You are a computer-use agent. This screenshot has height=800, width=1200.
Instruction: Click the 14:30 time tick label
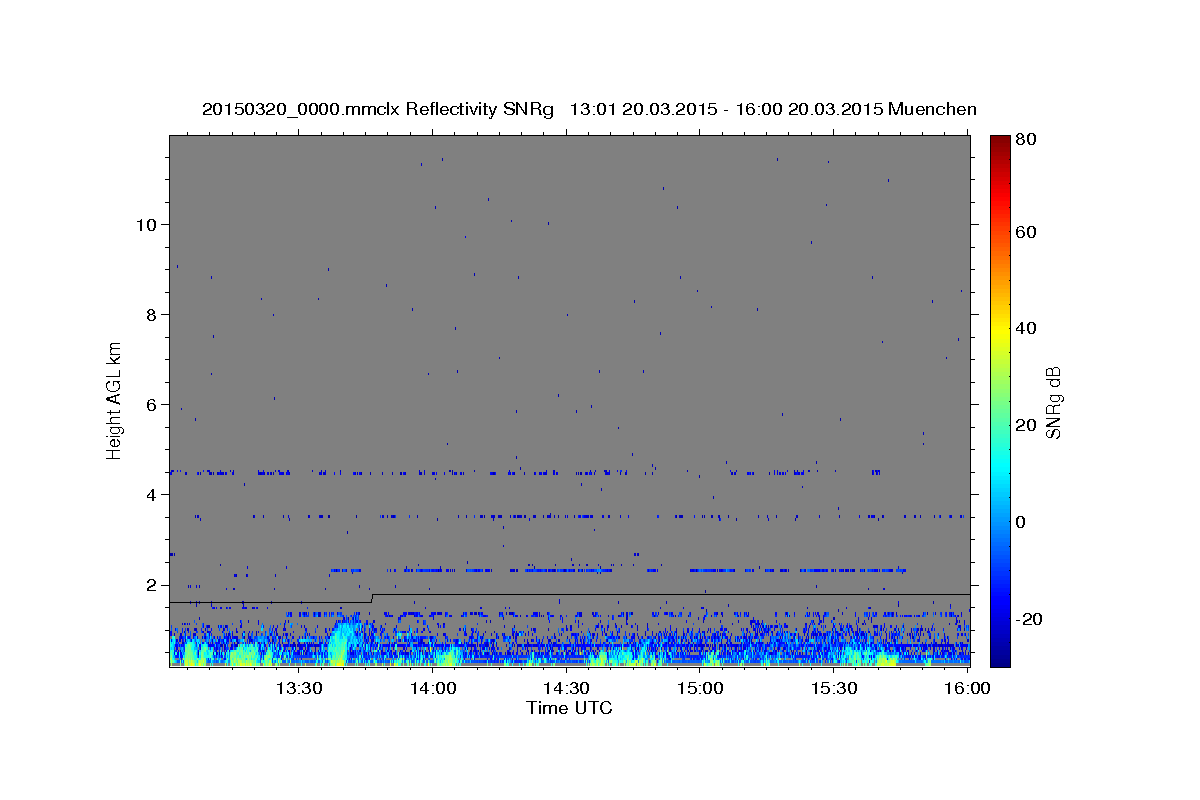(x=566, y=688)
